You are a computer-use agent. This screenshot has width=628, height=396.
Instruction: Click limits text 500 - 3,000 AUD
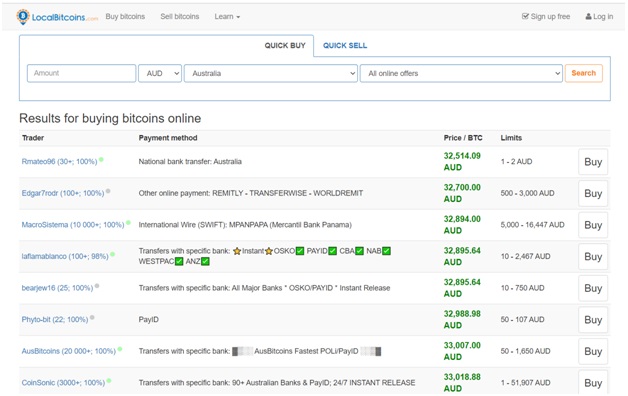coord(527,193)
